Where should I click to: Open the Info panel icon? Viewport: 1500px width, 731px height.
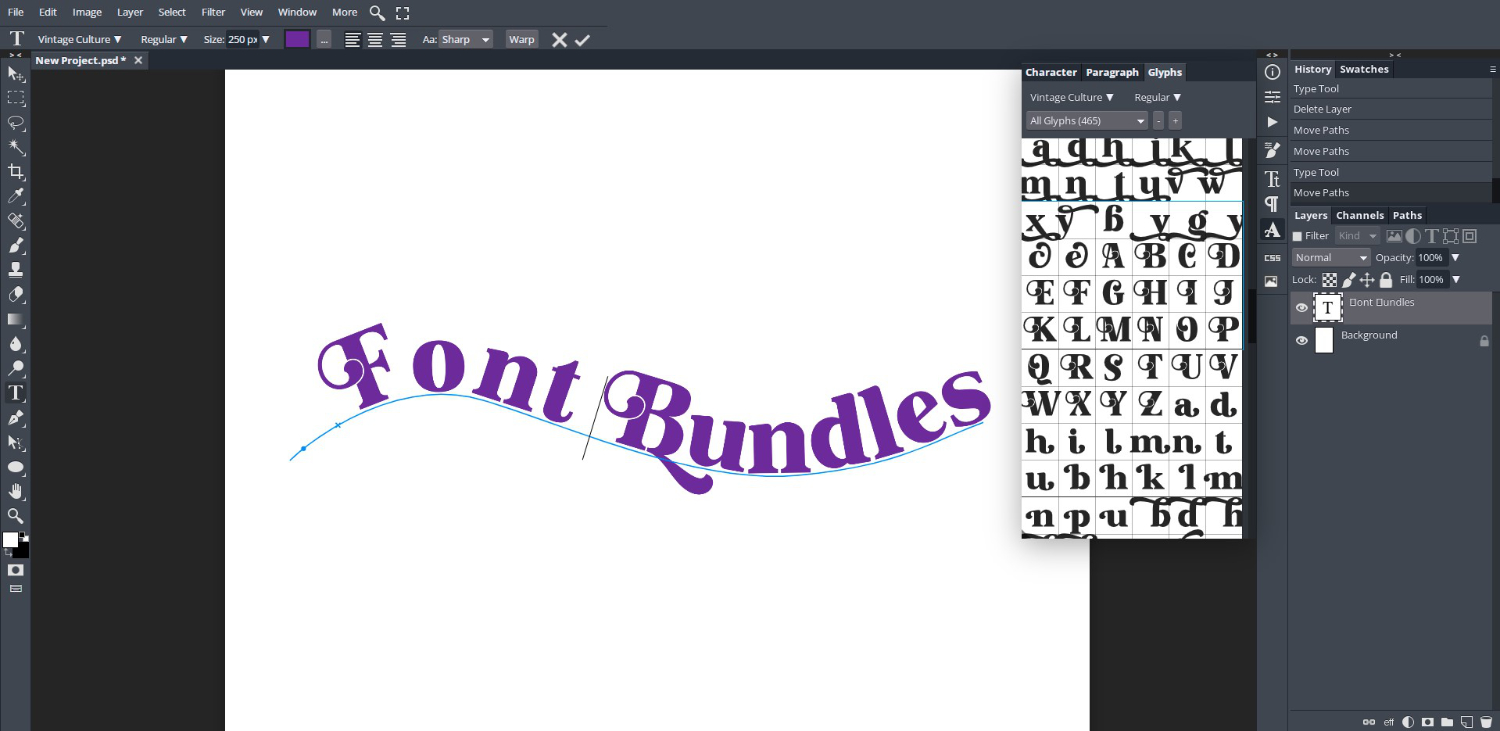coord(1272,72)
